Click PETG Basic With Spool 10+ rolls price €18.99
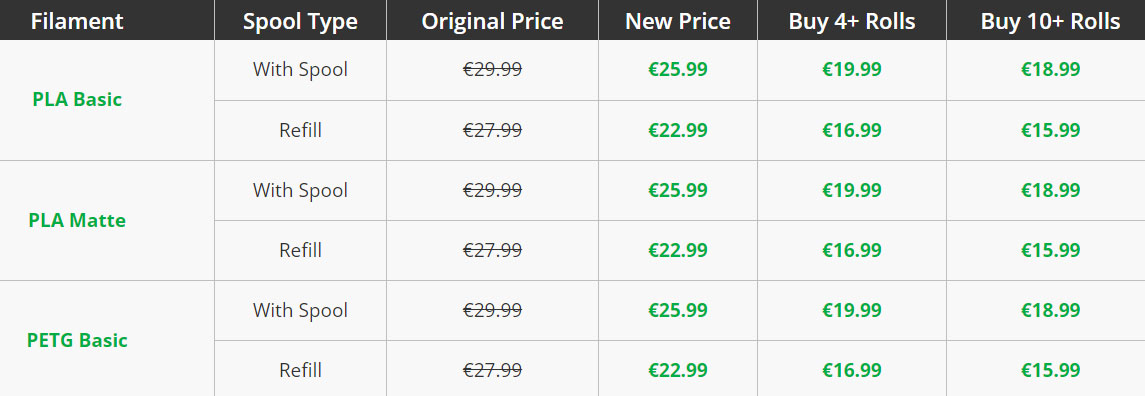Image resolution: width=1145 pixels, height=396 pixels. click(x=1051, y=310)
